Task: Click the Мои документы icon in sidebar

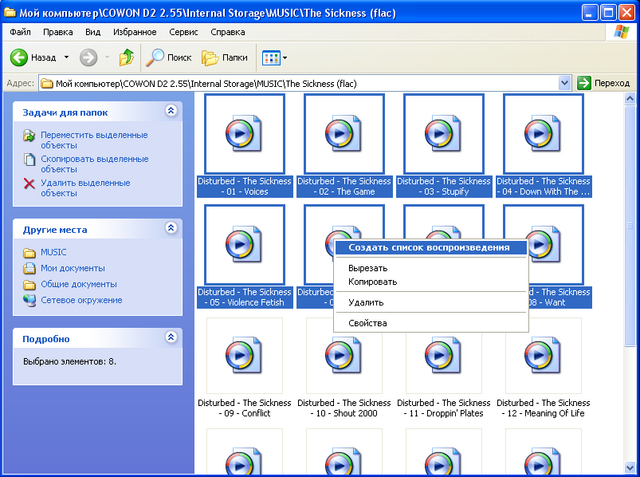Action: [29, 268]
